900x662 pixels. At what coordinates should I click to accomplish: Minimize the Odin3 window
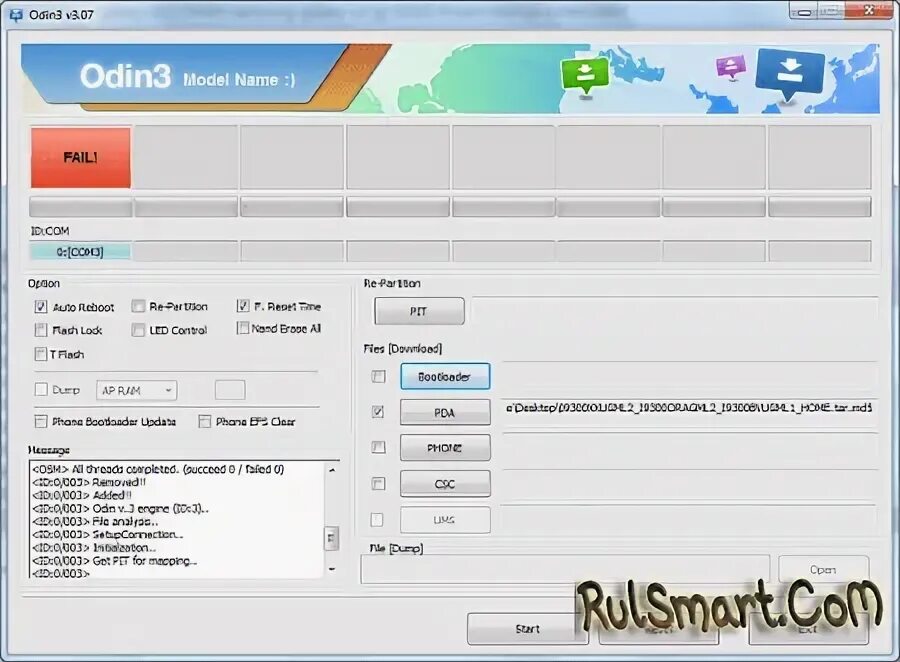click(805, 11)
